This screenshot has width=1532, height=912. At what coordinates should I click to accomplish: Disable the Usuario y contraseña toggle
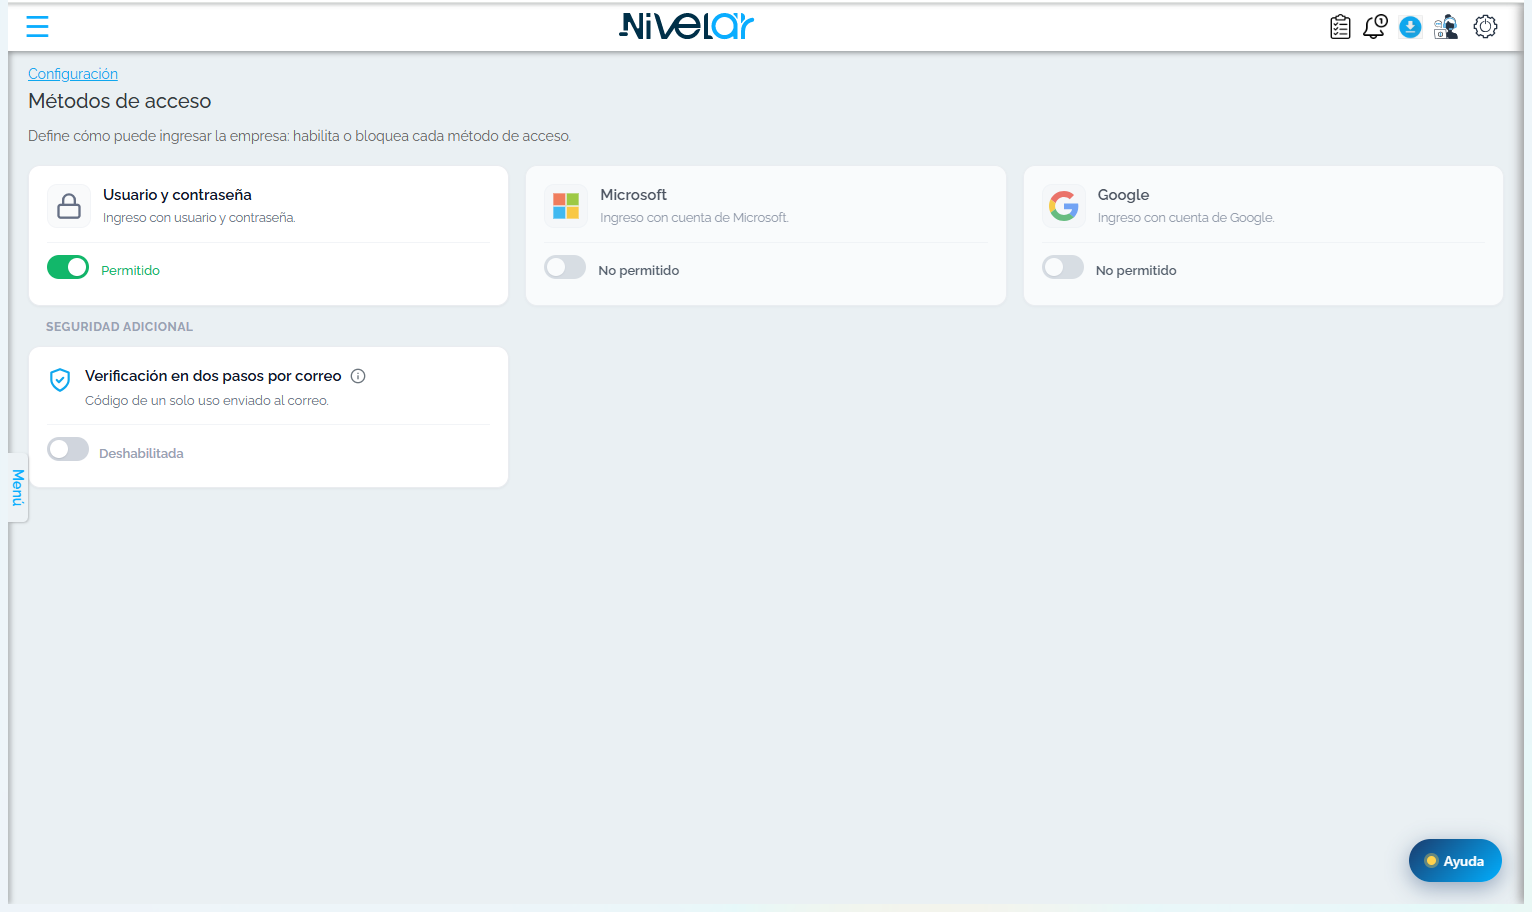point(68,267)
